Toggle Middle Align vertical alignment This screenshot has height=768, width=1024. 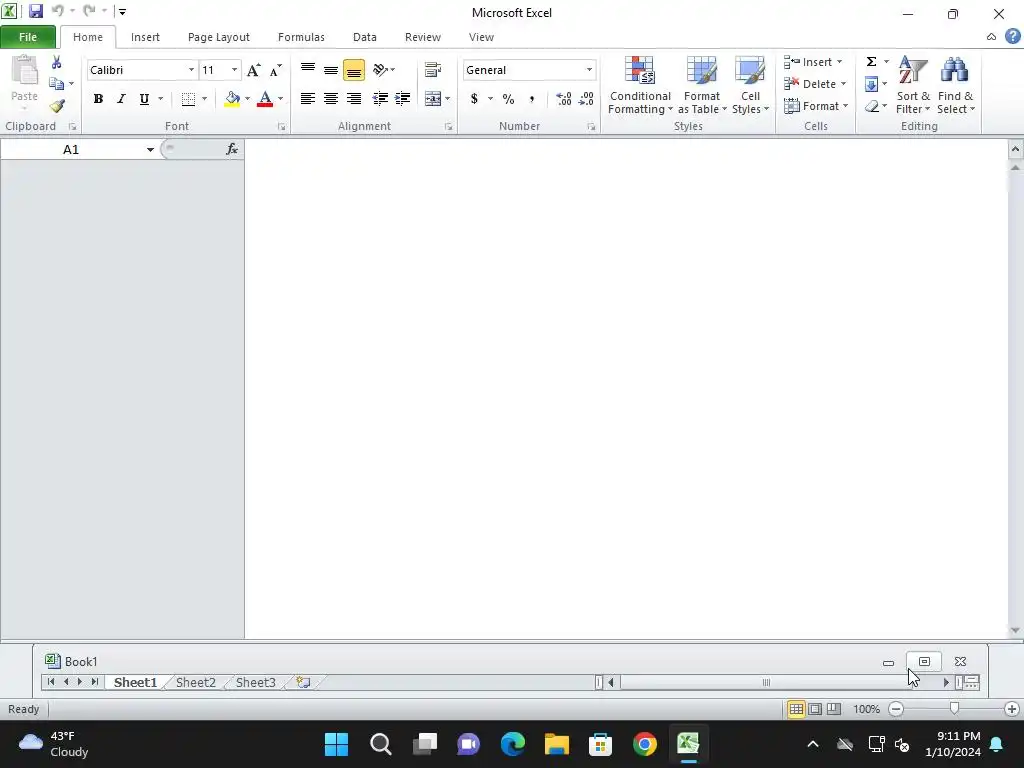[330, 69]
